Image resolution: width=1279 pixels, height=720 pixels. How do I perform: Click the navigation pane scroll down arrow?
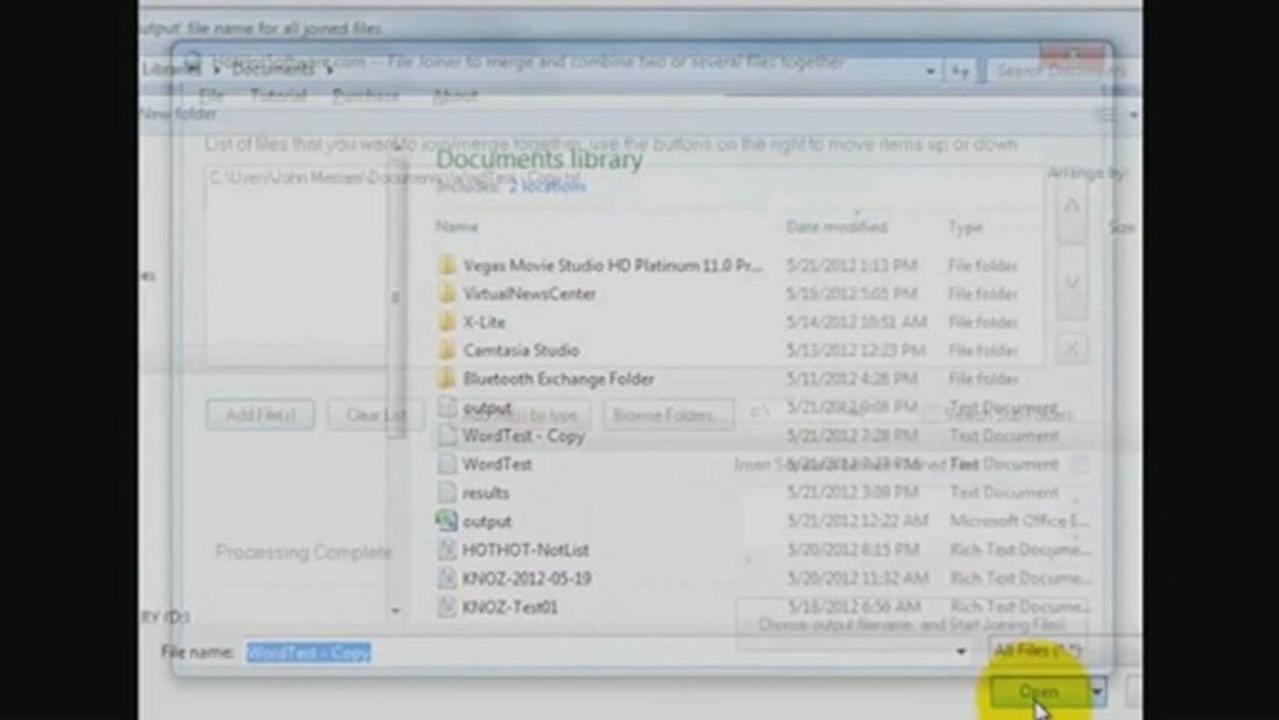397,610
